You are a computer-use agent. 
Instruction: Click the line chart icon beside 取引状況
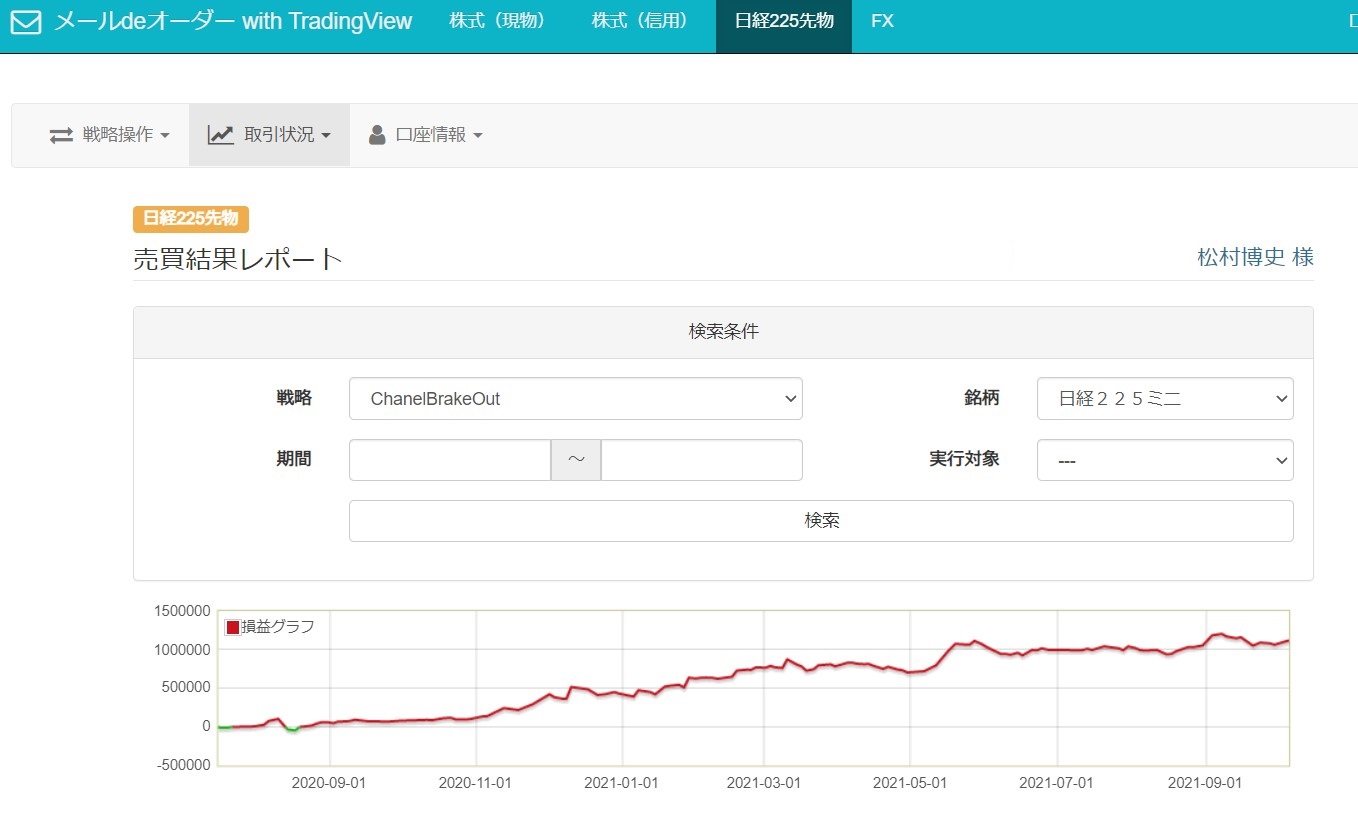(220, 135)
